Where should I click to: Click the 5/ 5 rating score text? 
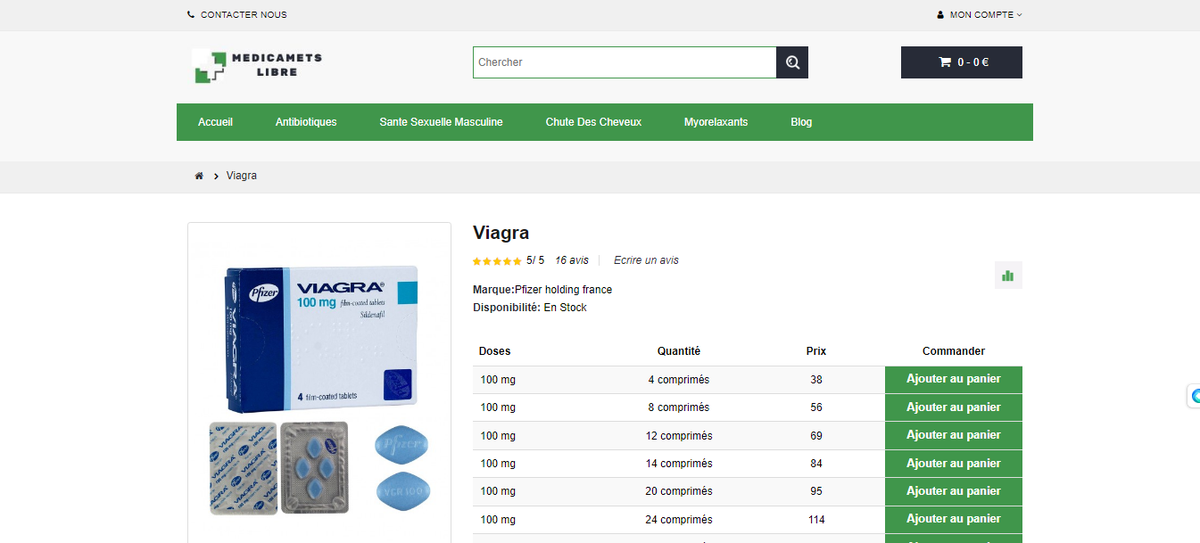click(535, 260)
